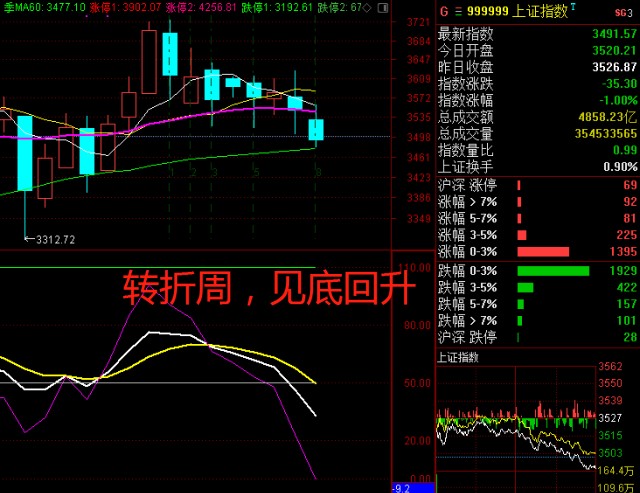Click the blue -9.2 indicator value tag

403,487
